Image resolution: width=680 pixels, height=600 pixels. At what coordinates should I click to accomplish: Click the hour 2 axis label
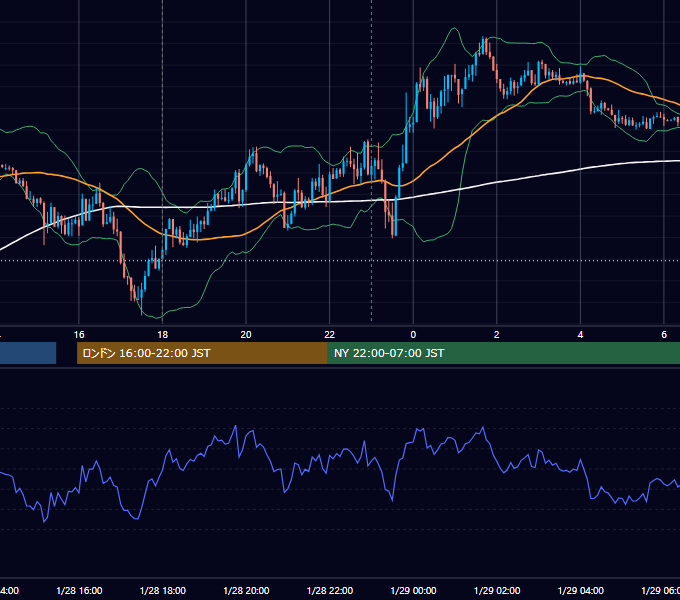(x=497, y=335)
